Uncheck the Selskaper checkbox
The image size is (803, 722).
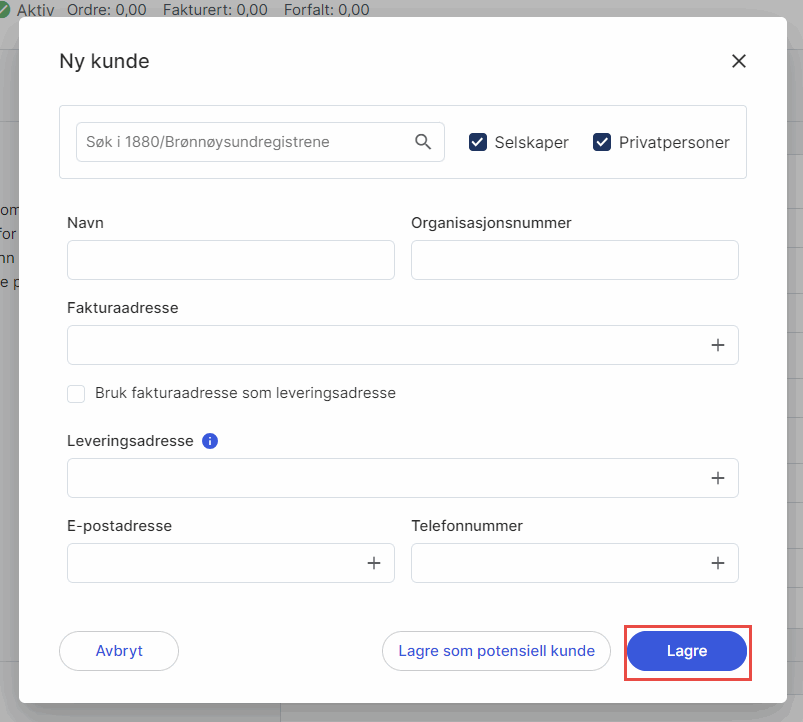tap(478, 142)
